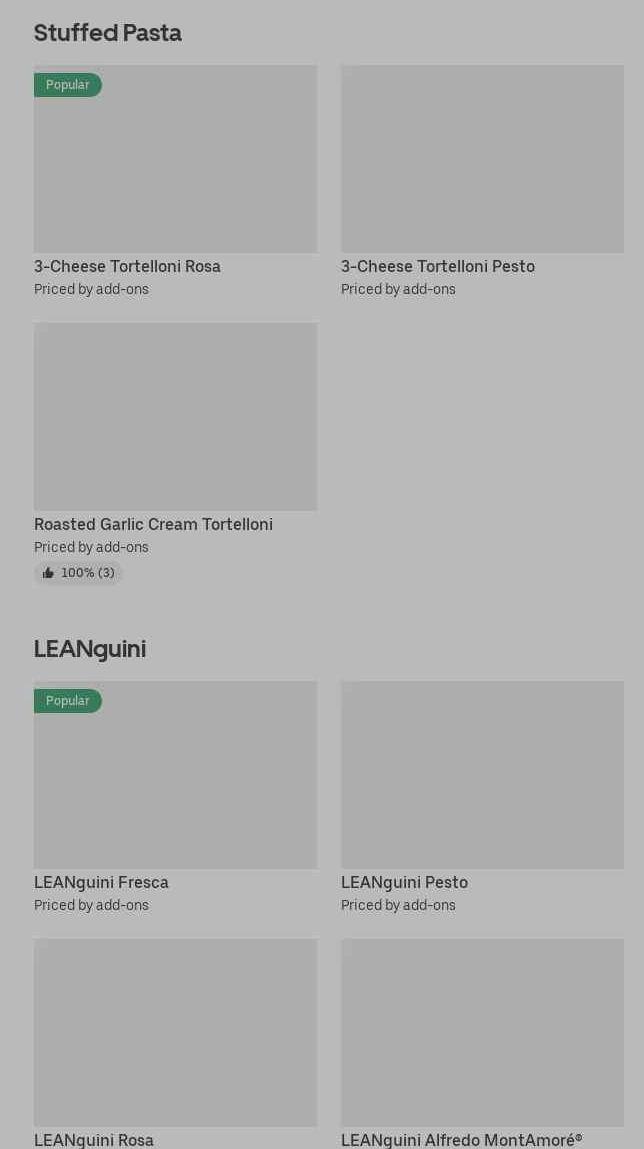Screen dimensions: 644x1149
Task: Click the 3-Cheese Tortelloni Rosa title
Action: point(127,267)
